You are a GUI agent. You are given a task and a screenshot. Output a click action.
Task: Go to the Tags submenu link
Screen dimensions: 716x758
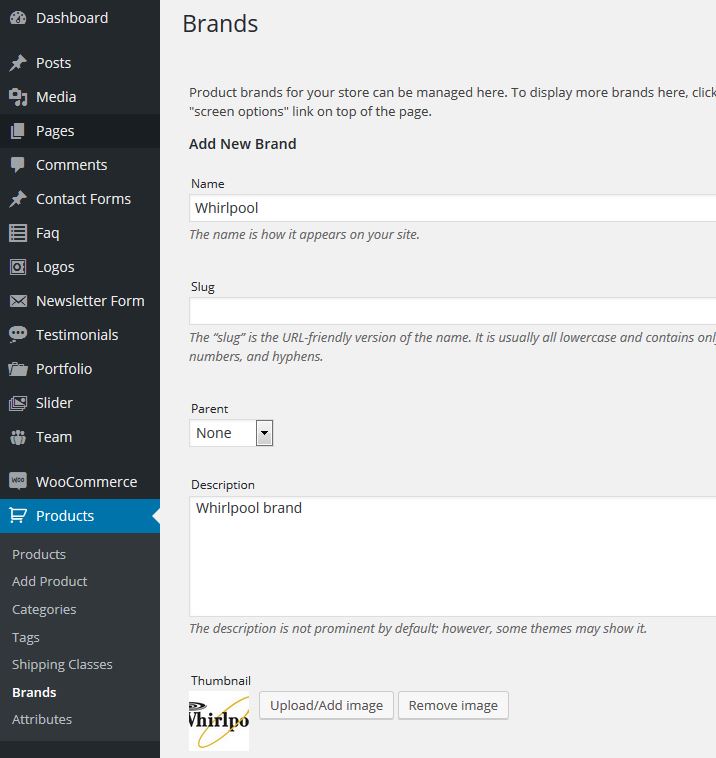click(26, 638)
